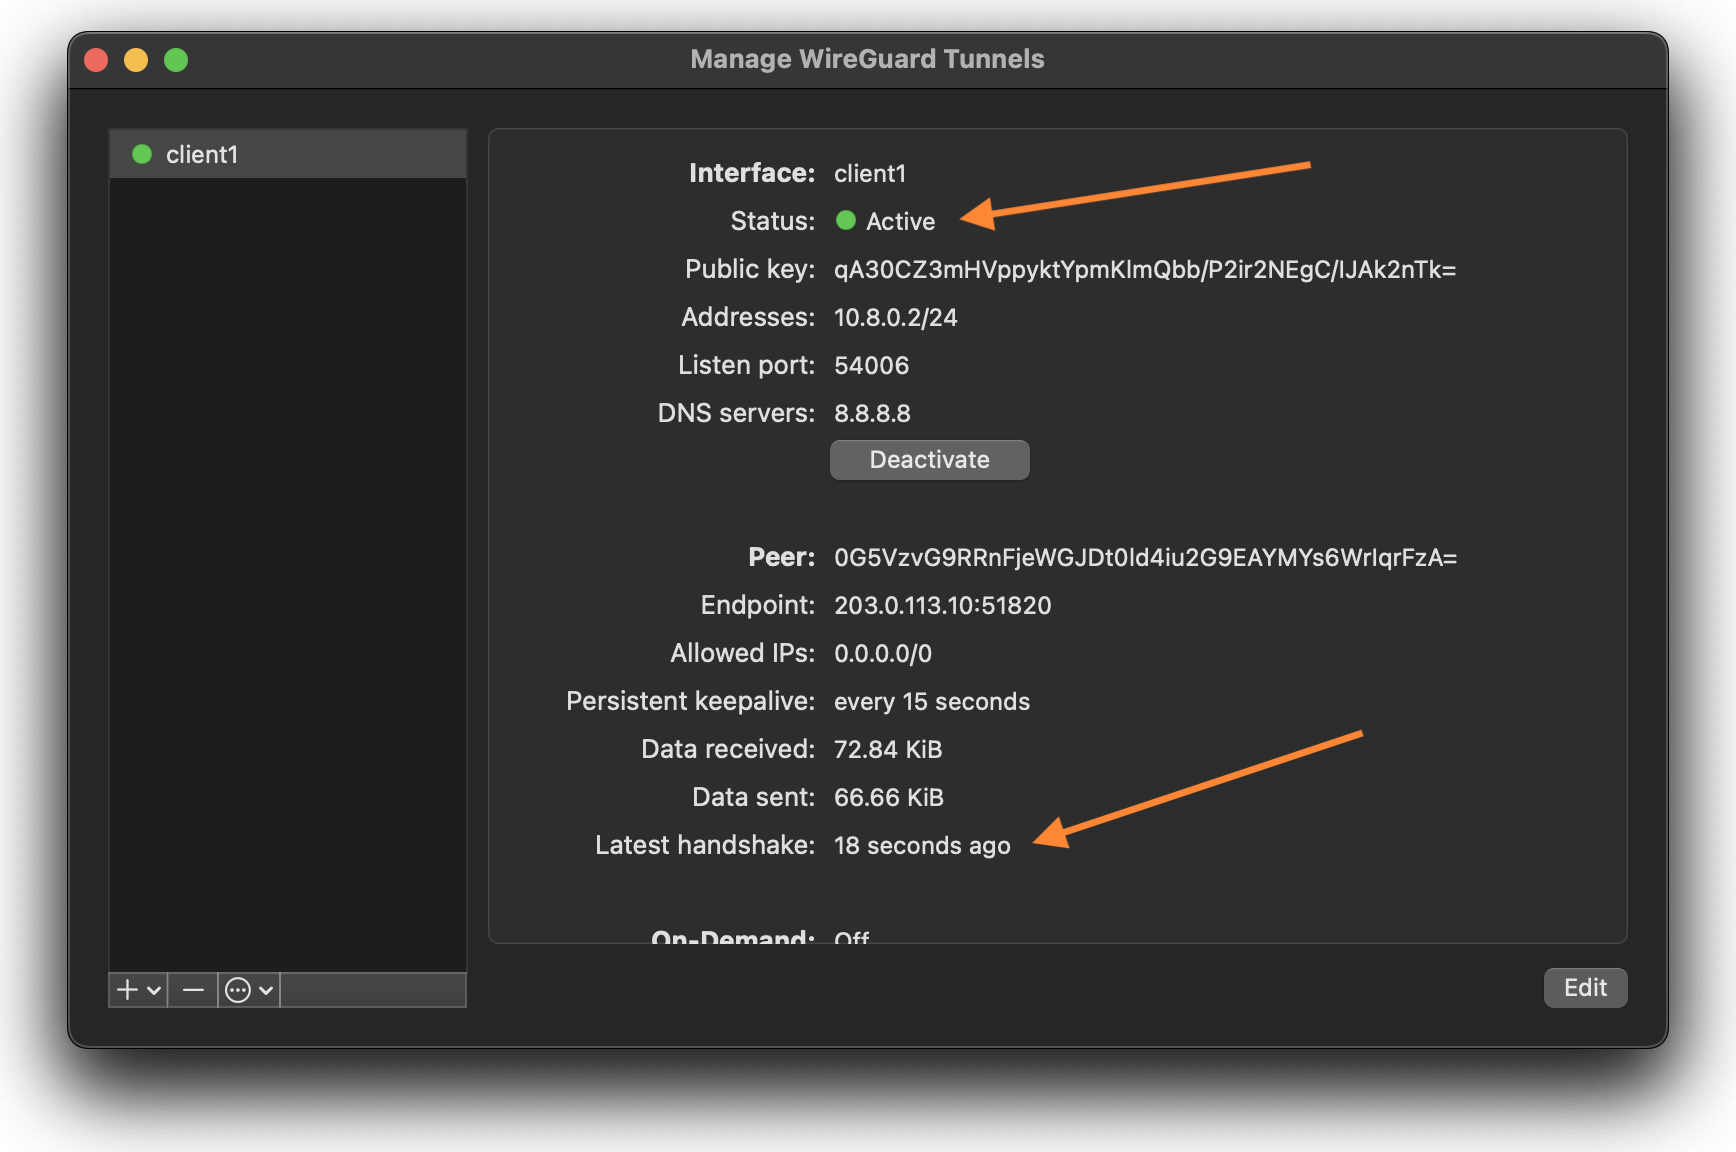
Task: Click the peer public key text
Action: (x=1145, y=558)
